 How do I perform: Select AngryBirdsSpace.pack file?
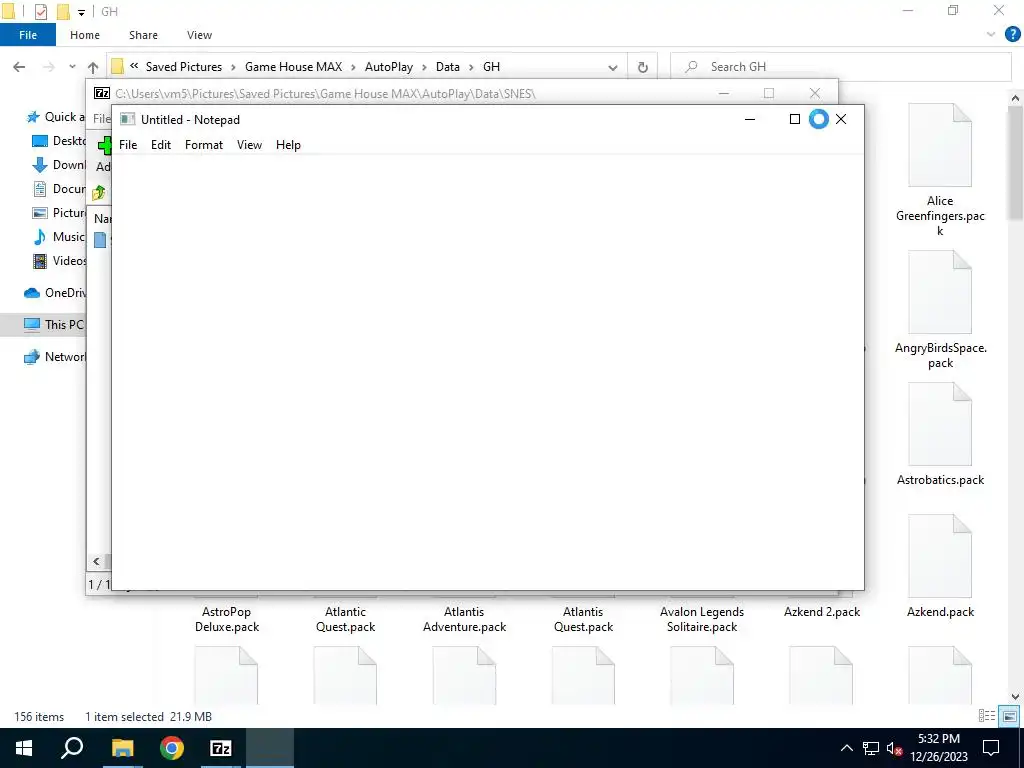pos(940,310)
